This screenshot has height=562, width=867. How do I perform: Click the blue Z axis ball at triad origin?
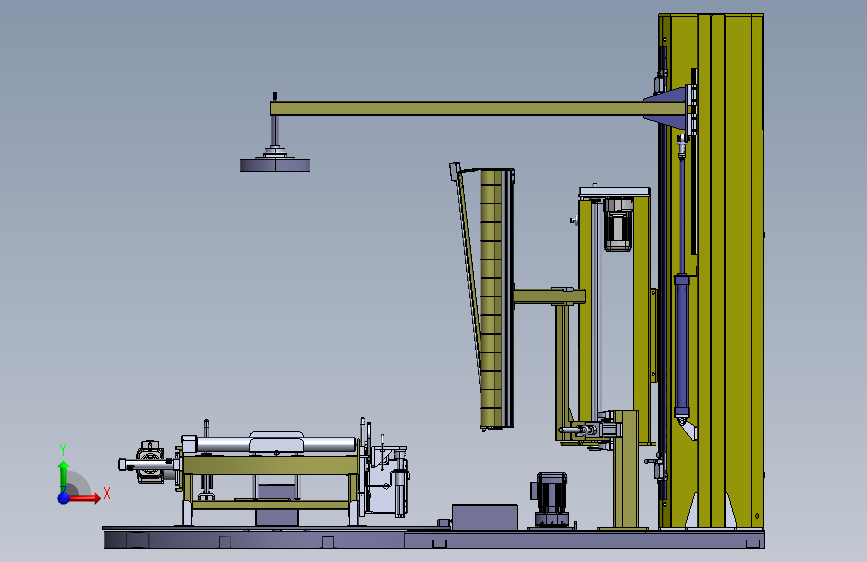point(64,498)
